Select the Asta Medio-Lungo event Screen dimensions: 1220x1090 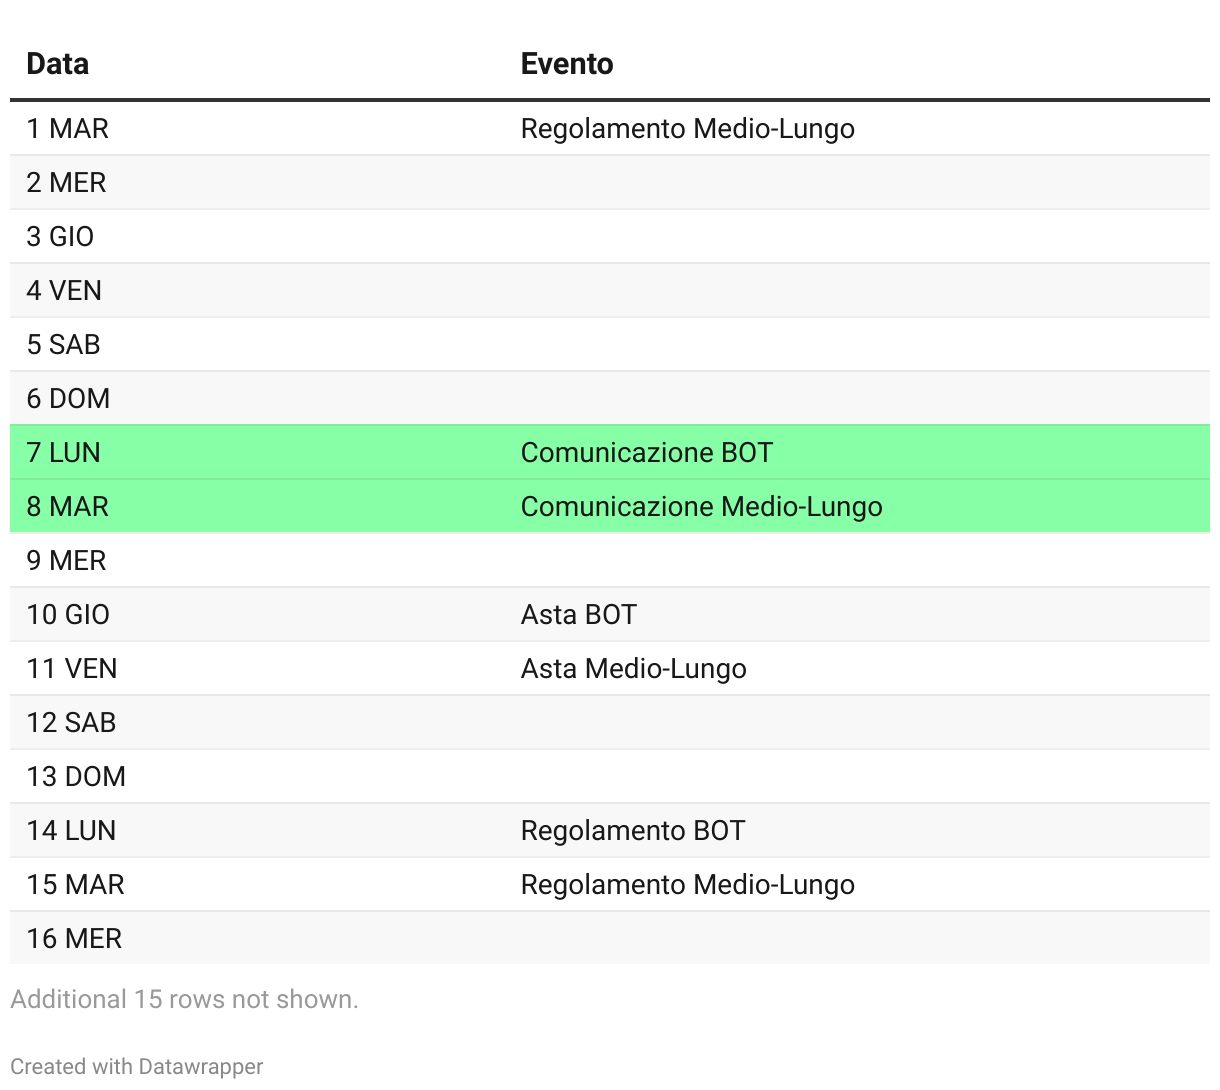pyautogui.click(x=633, y=669)
